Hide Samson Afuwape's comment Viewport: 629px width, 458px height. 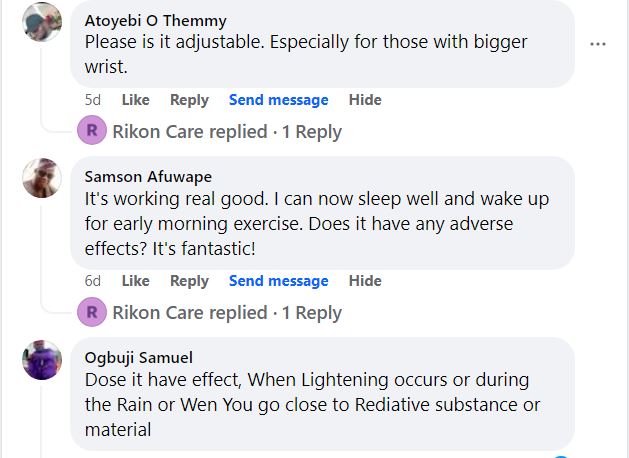(365, 281)
